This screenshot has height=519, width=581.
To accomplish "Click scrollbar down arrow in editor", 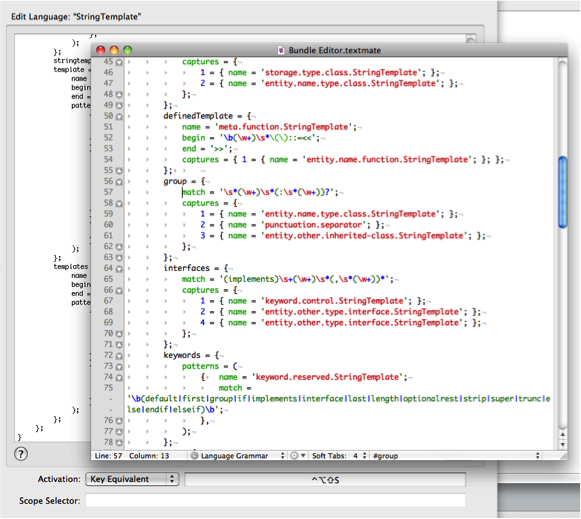I will click(x=562, y=445).
